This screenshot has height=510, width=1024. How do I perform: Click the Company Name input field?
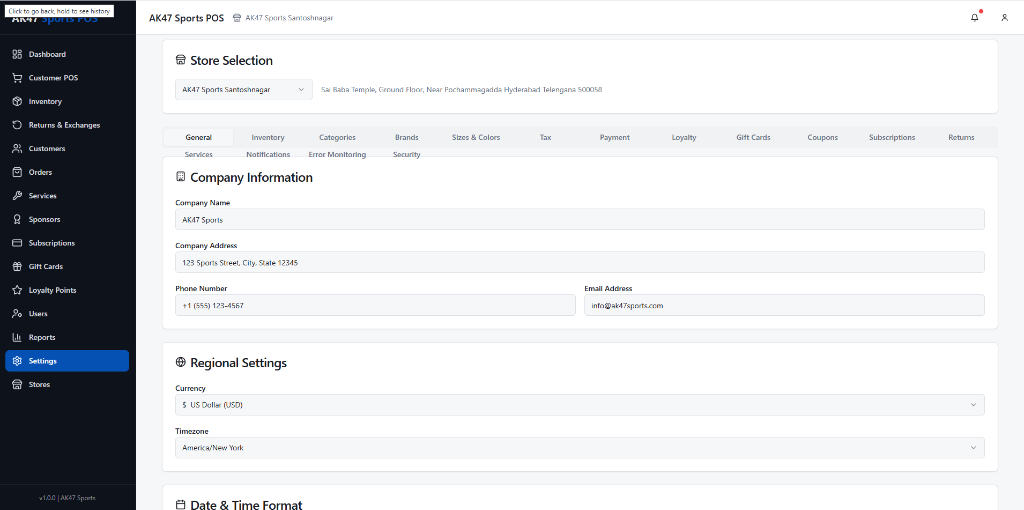(579, 219)
